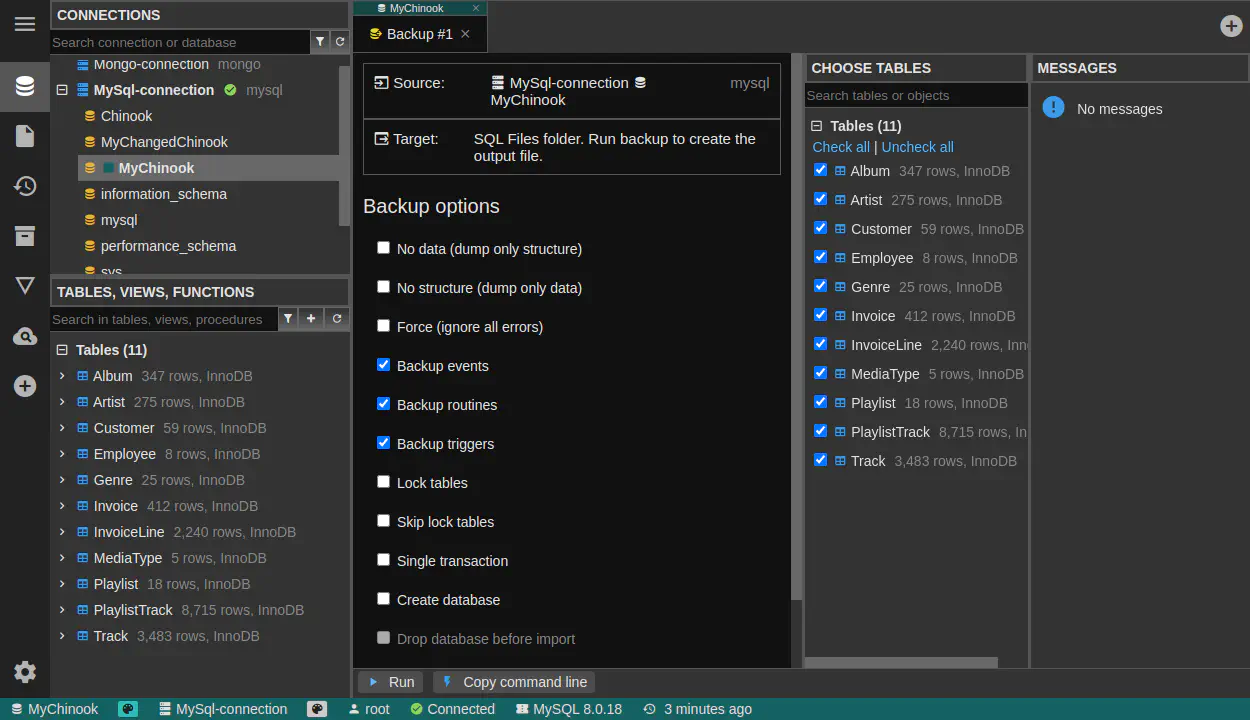
Task: Expand the Album table node
Action: [62, 376]
